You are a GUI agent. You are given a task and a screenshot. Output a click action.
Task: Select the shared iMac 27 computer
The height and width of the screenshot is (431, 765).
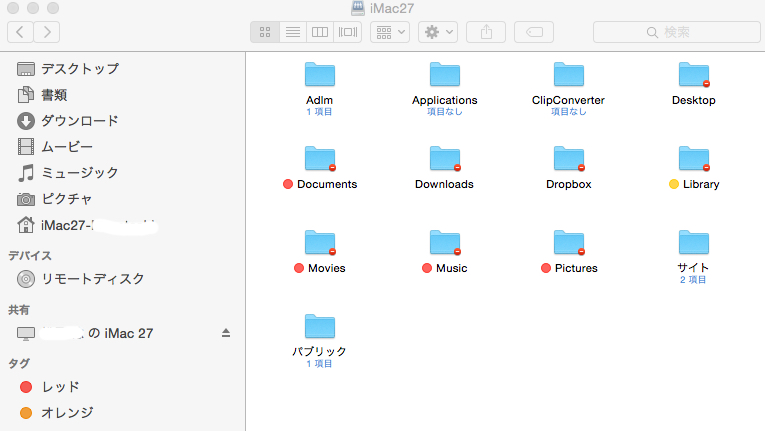(85, 333)
